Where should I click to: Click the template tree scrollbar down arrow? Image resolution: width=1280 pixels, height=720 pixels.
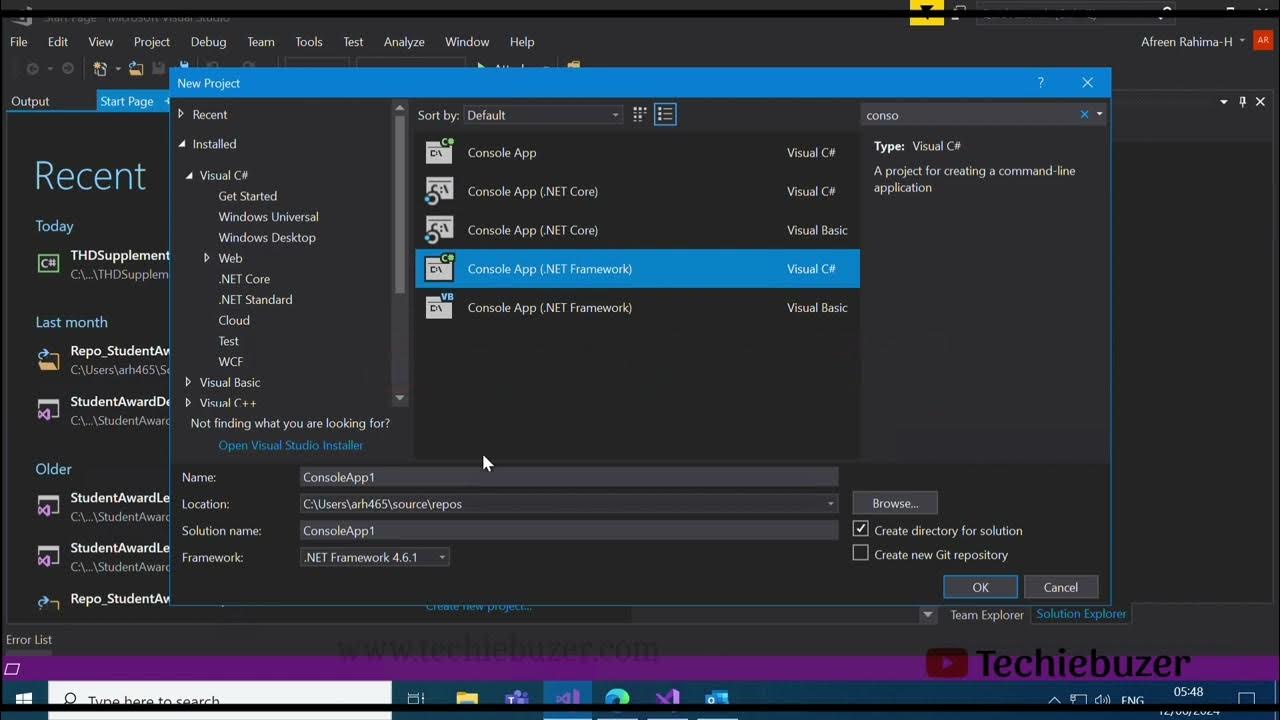pyautogui.click(x=400, y=397)
